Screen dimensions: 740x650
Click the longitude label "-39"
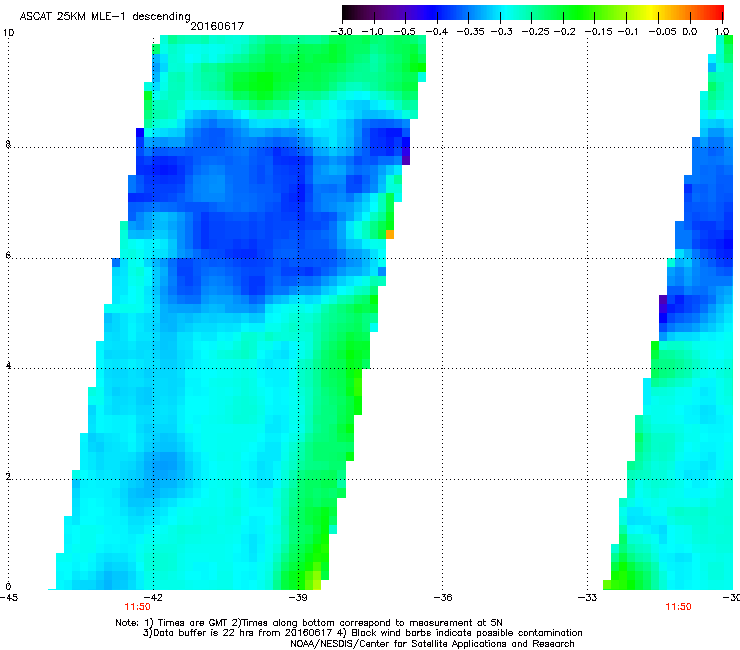pos(298,598)
